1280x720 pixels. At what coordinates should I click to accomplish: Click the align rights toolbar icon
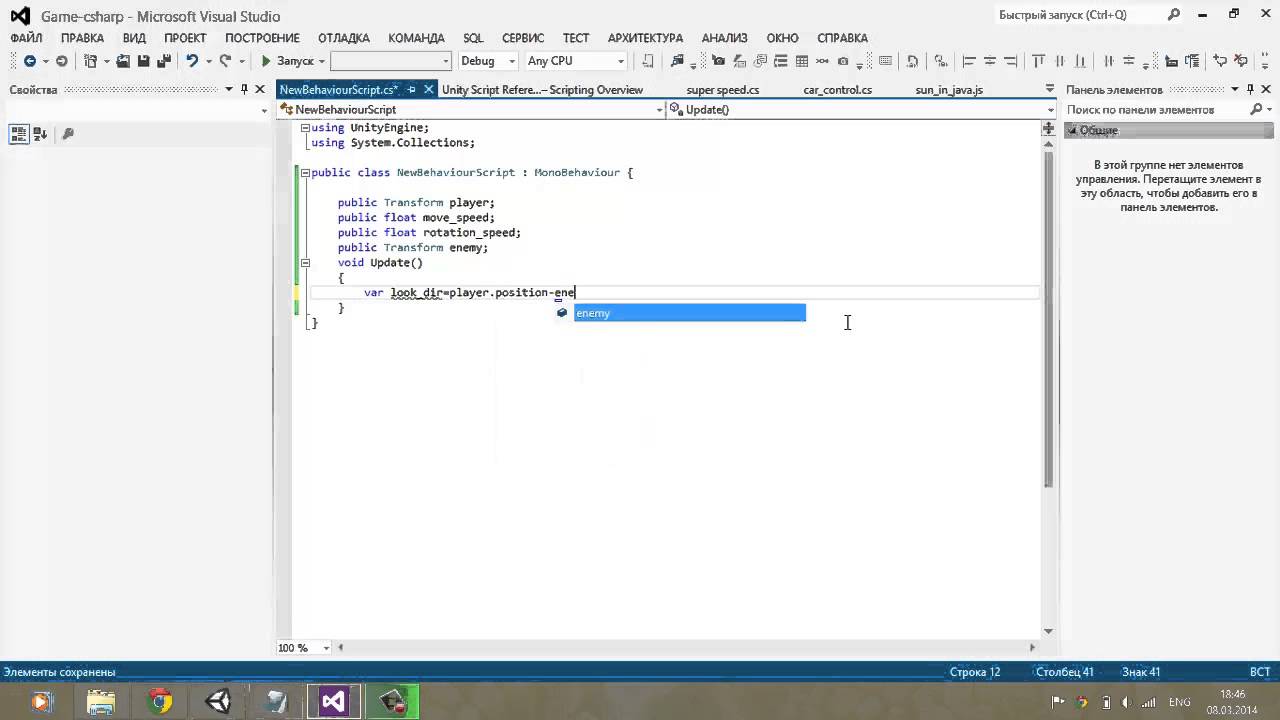[1011, 61]
